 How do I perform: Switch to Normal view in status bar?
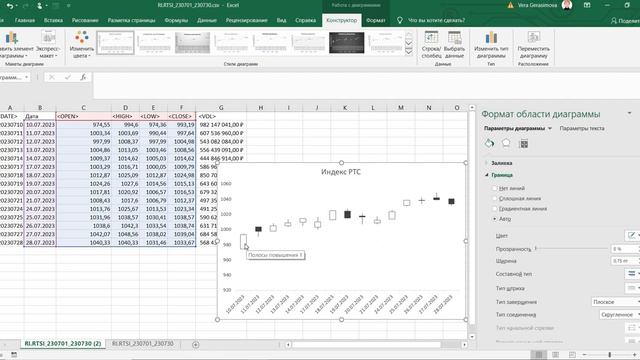(539, 355)
